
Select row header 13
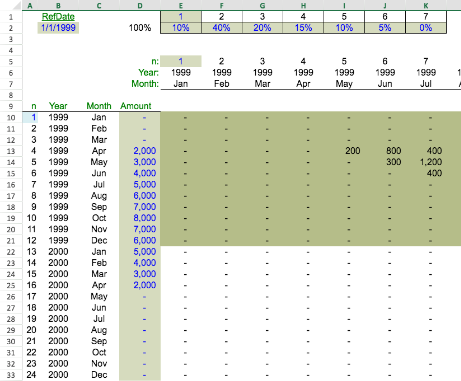pos(11,151)
